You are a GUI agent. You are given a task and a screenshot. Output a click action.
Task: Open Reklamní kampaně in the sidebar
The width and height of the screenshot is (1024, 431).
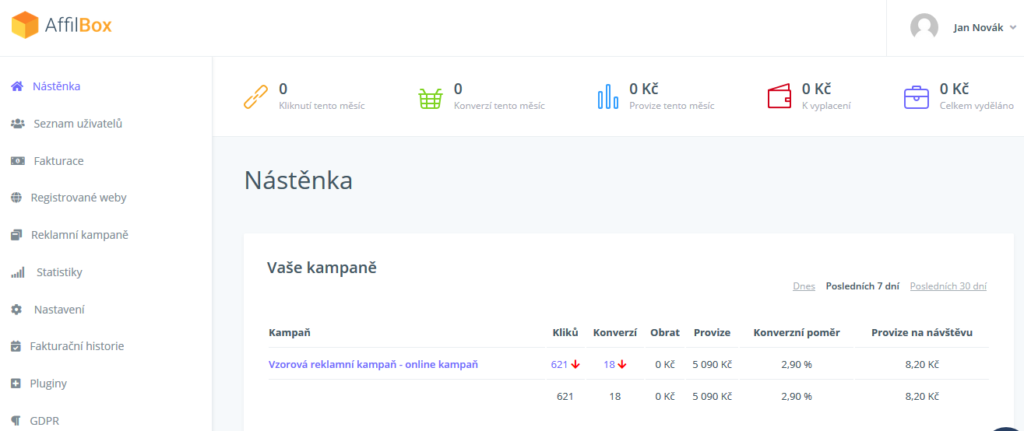[x=80, y=235]
